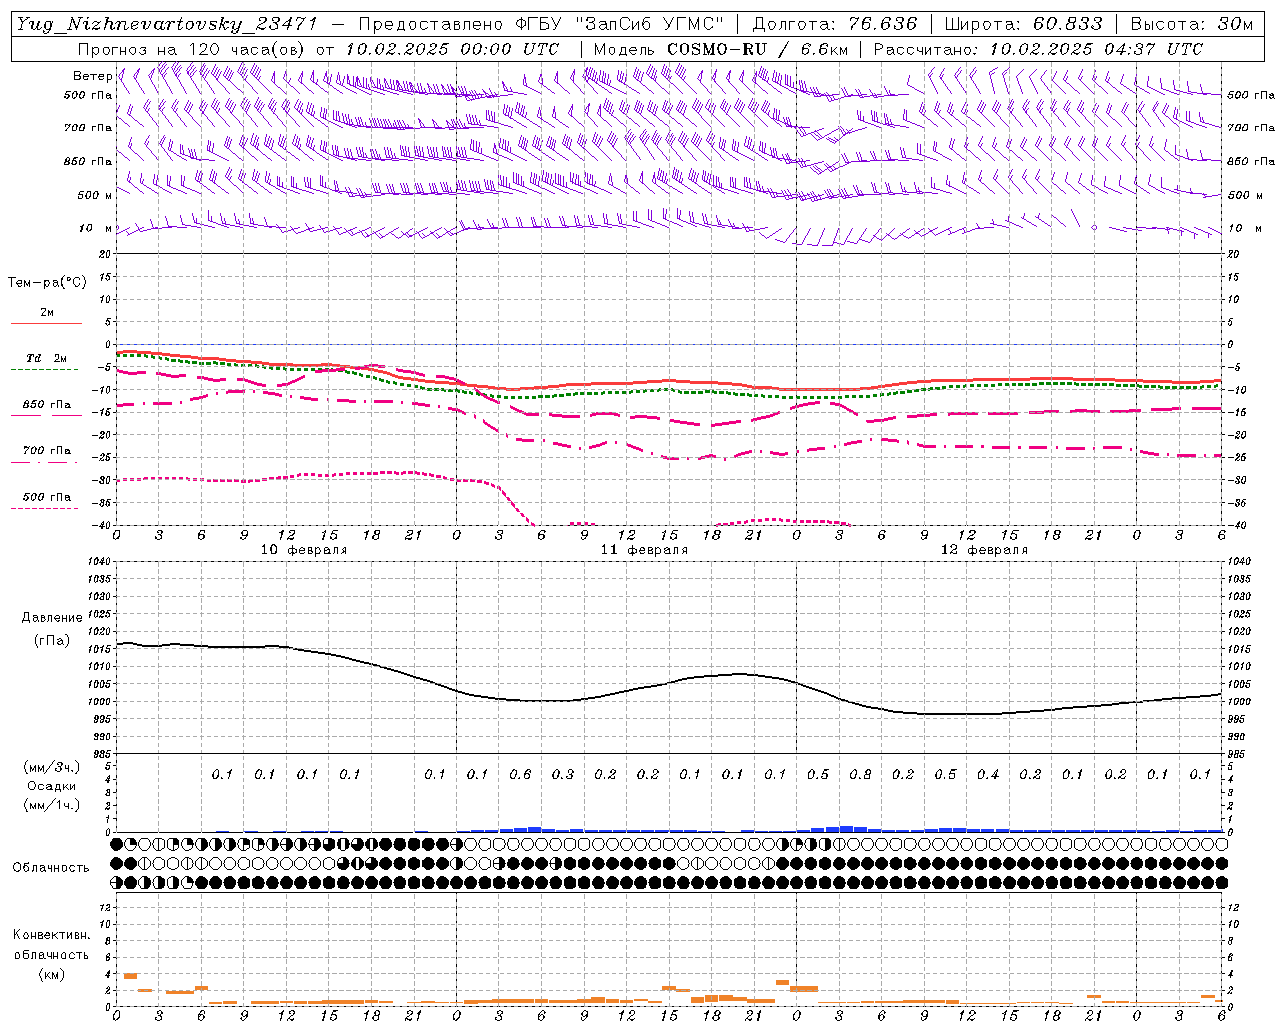This screenshot has height=1024, width=1280.
Task: Select the Долгота: 76.636 header value
Action: [834, 24]
